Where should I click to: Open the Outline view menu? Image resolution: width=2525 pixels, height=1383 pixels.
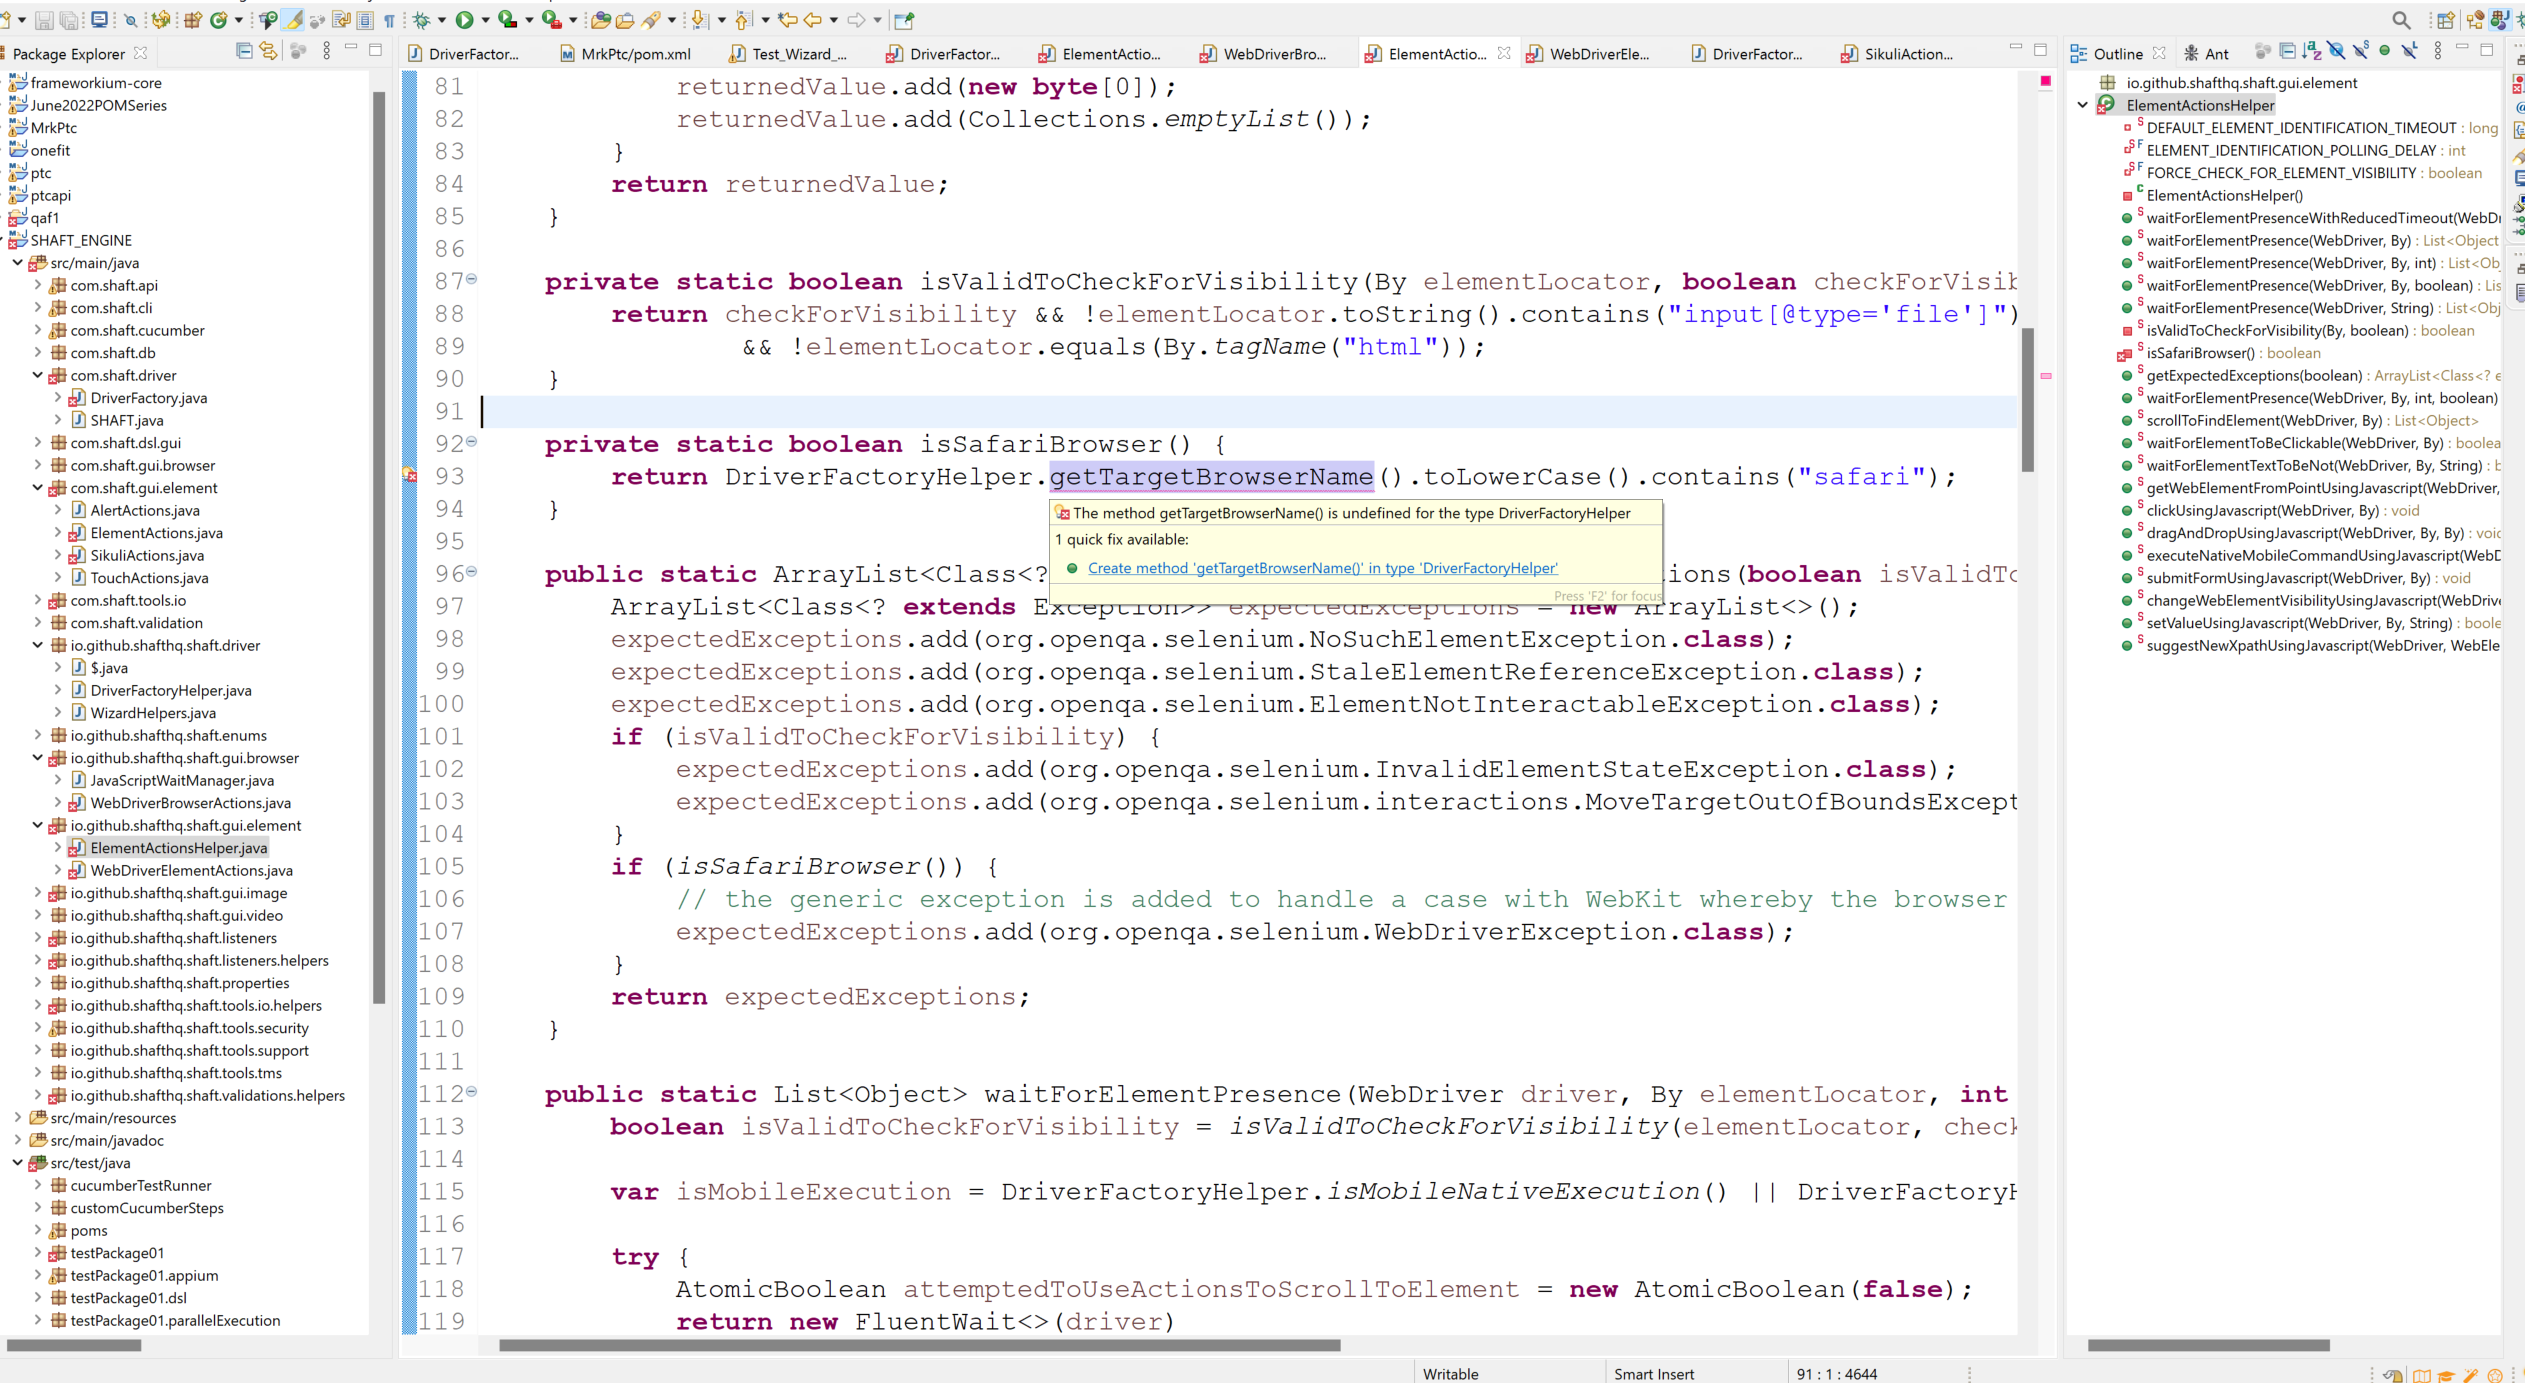[2438, 51]
